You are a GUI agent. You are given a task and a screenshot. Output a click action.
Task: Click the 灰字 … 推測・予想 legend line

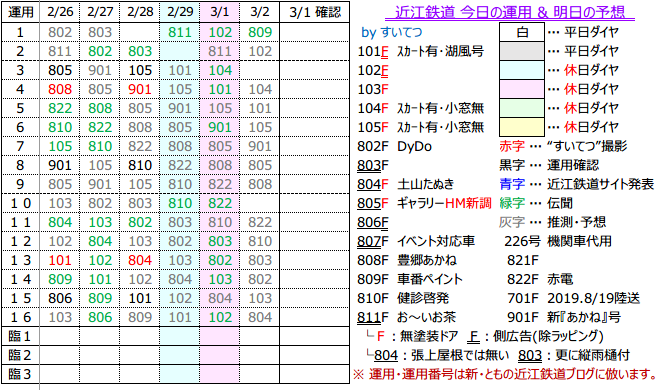[x=552, y=222]
